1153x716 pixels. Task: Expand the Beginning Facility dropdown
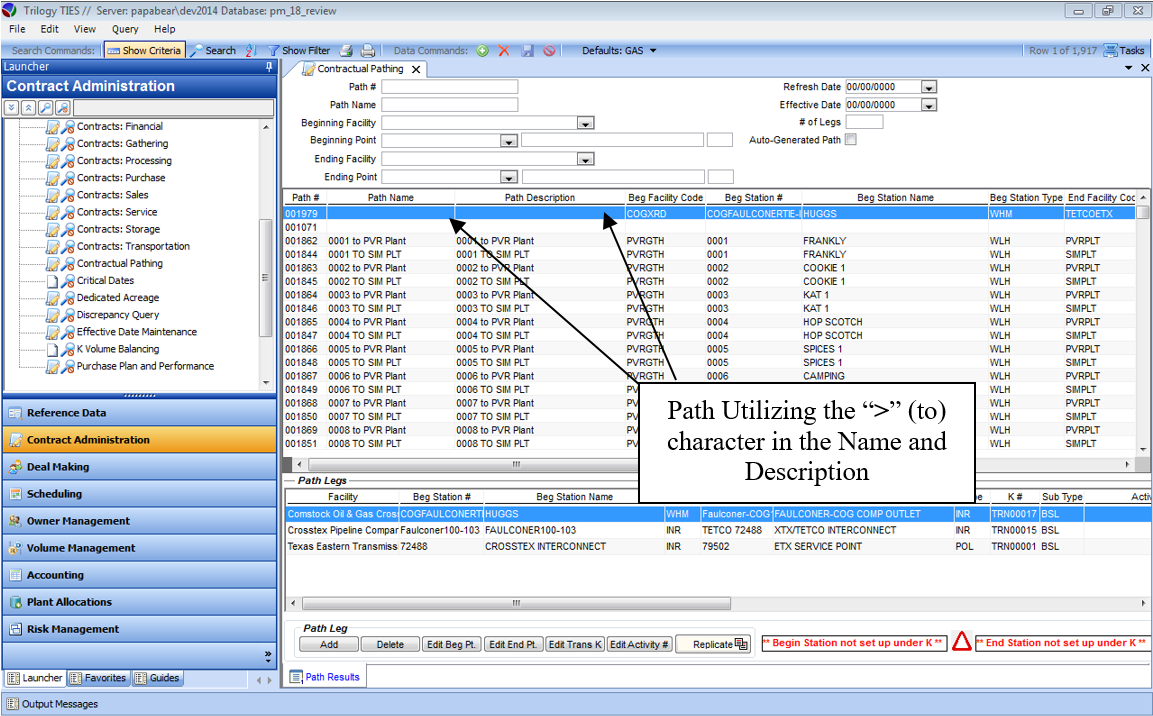(586, 123)
